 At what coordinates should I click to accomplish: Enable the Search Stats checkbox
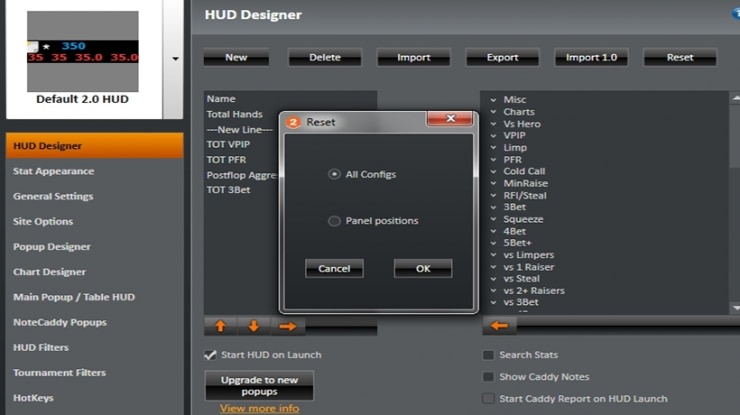488,355
